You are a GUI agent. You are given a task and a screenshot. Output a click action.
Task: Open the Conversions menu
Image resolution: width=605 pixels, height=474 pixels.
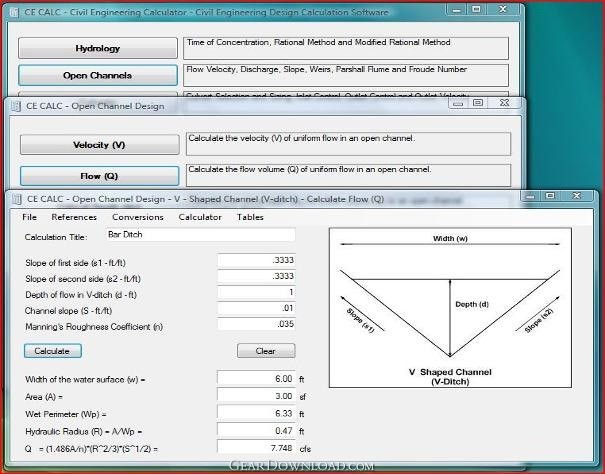138,217
